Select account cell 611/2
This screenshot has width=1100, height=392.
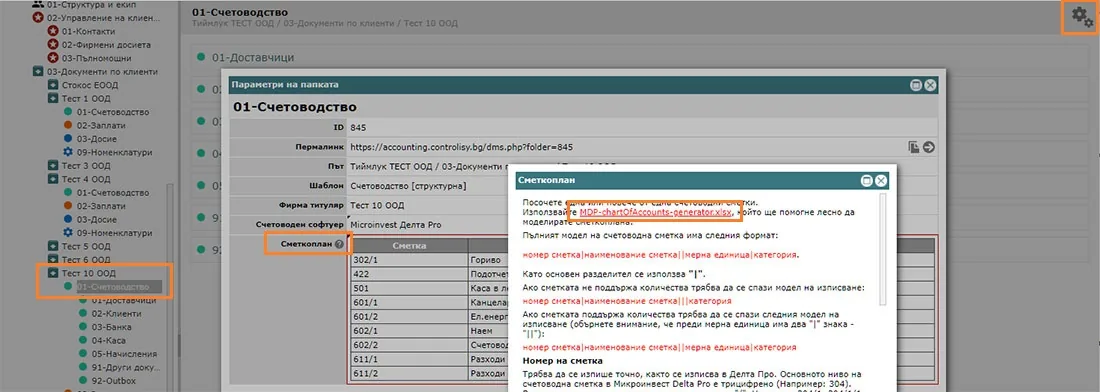tap(409, 374)
